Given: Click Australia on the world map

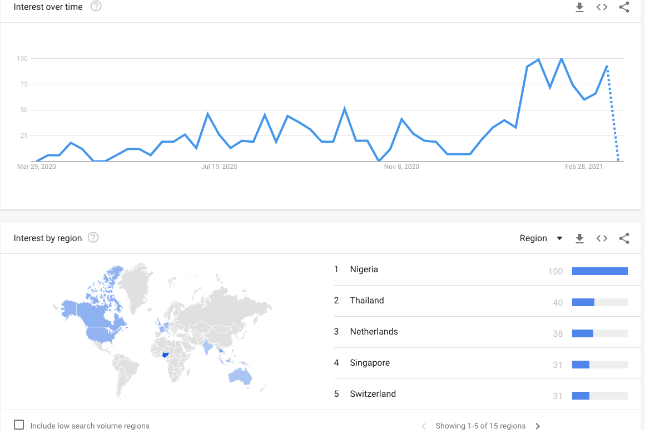Looking at the screenshot, I should tap(239, 376).
